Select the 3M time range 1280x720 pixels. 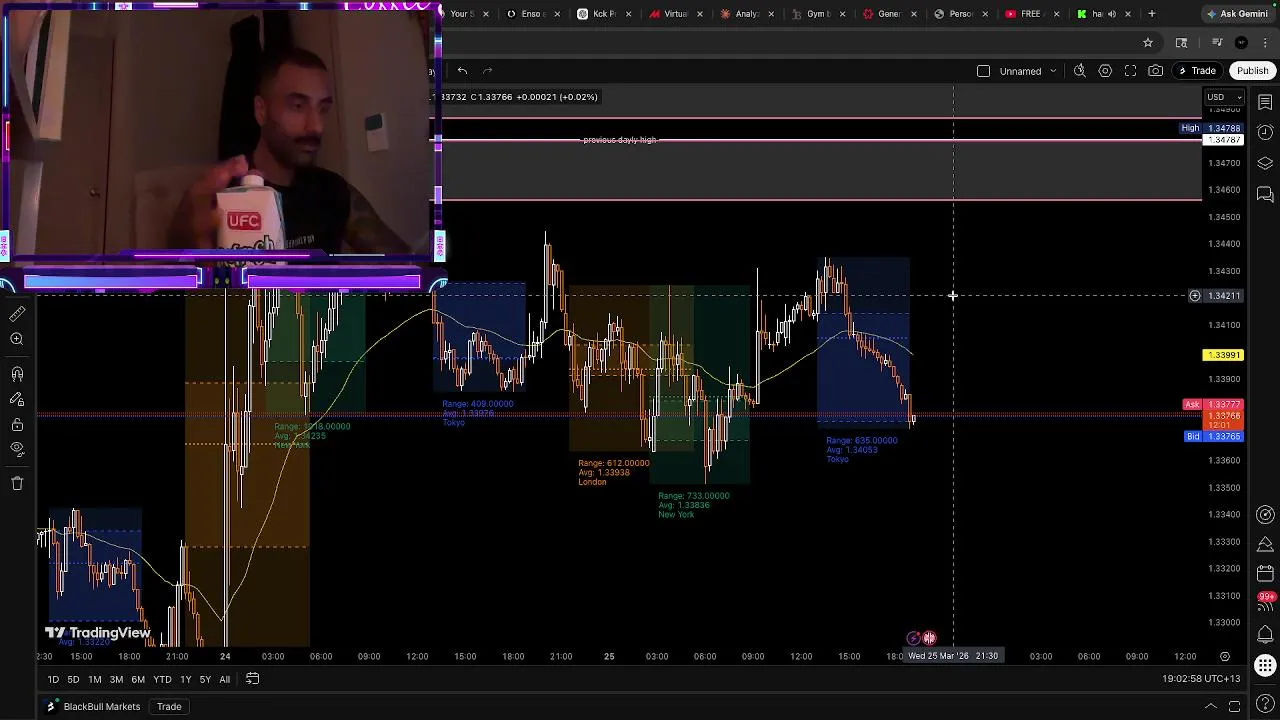[x=116, y=680]
